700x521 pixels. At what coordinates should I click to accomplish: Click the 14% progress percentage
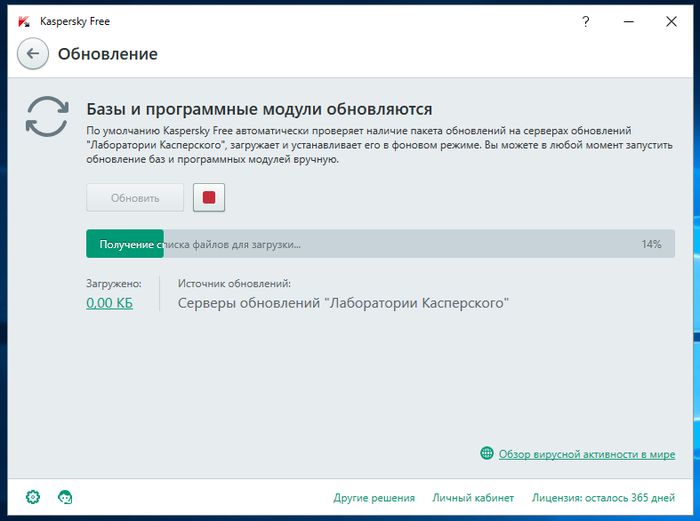(651, 244)
